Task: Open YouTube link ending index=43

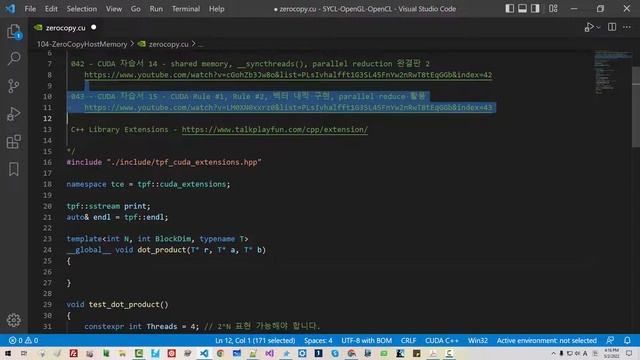Action: pos(288,108)
